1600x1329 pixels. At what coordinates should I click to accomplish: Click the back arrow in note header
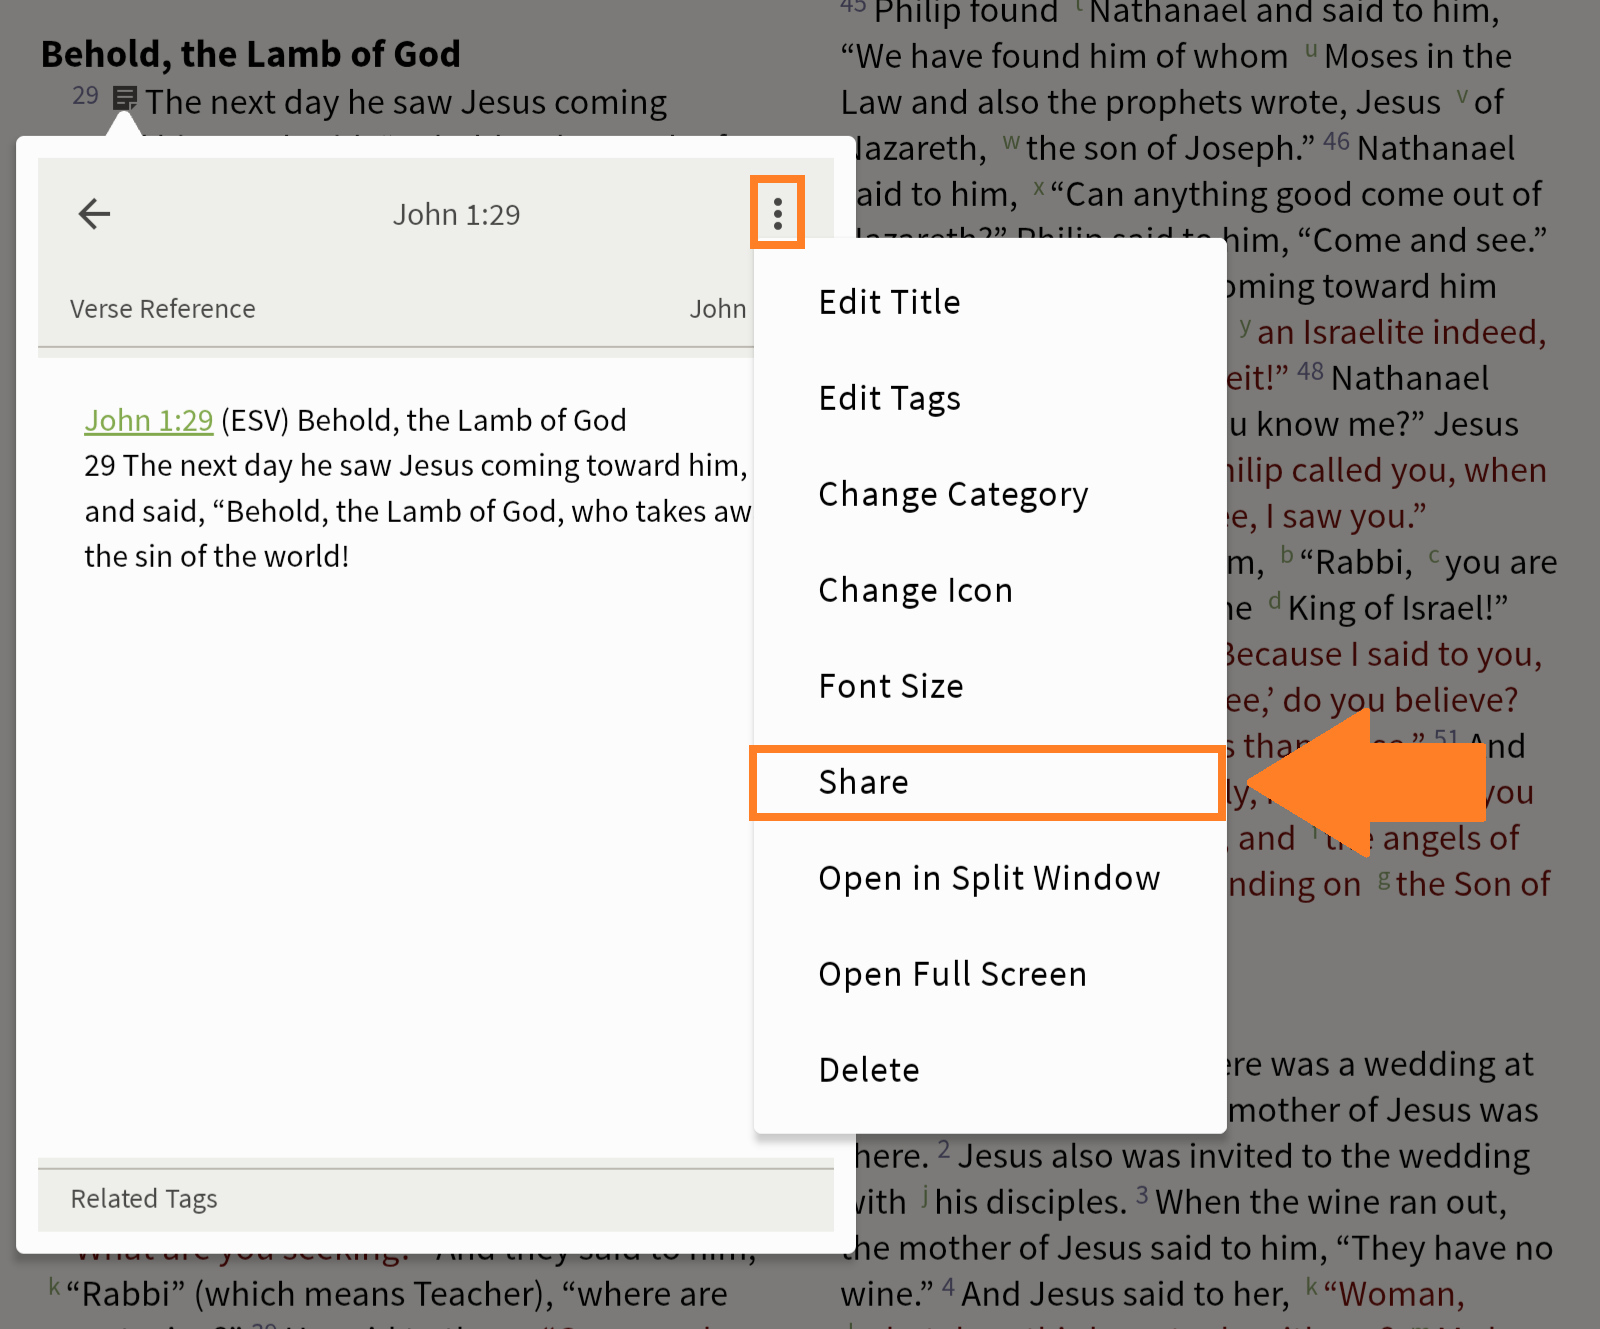(94, 214)
